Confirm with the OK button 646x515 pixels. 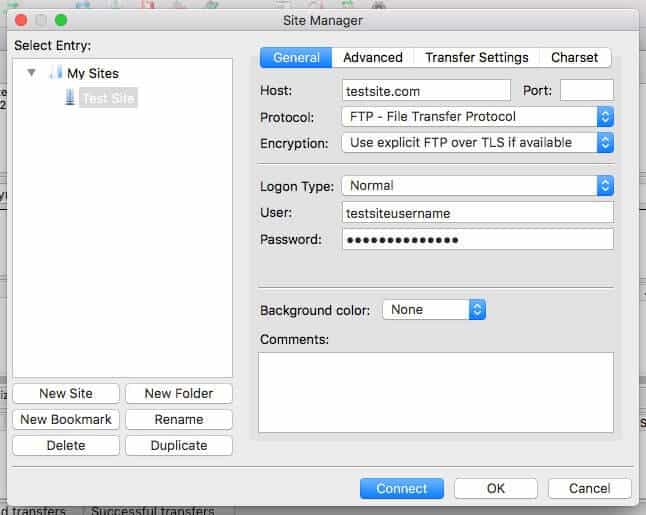496,489
